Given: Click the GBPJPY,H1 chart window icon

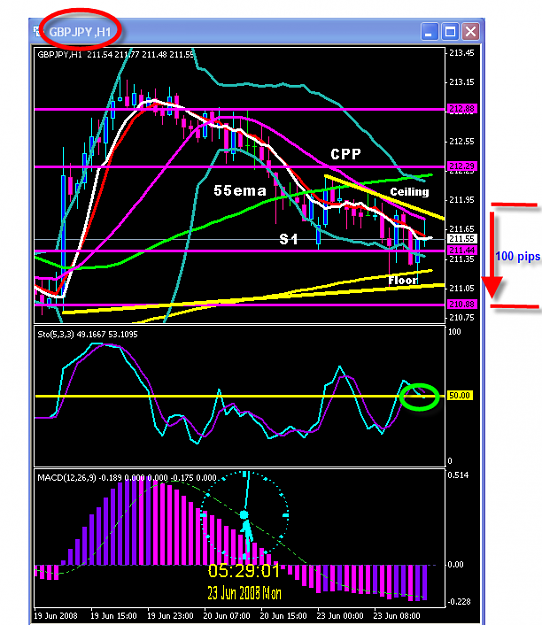Looking at the screenshot, I should 38,31.
